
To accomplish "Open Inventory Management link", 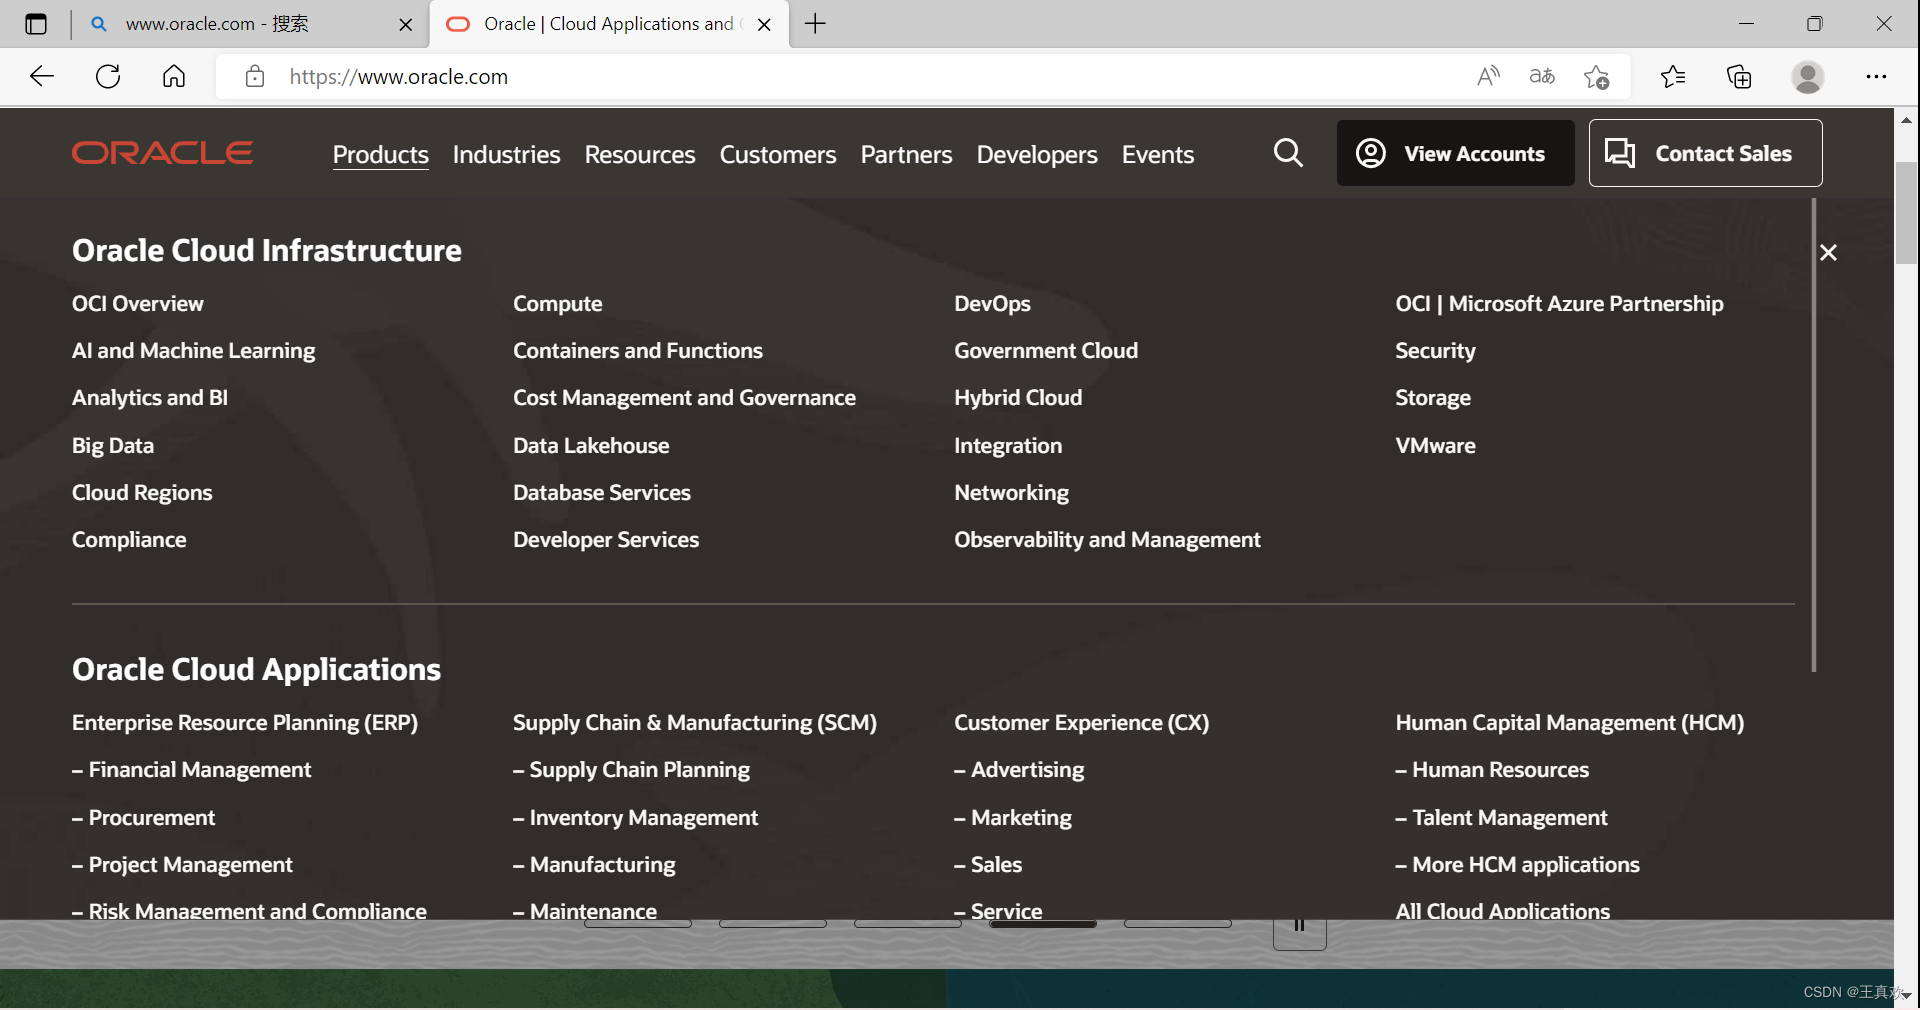I will (x=636, y=818).
